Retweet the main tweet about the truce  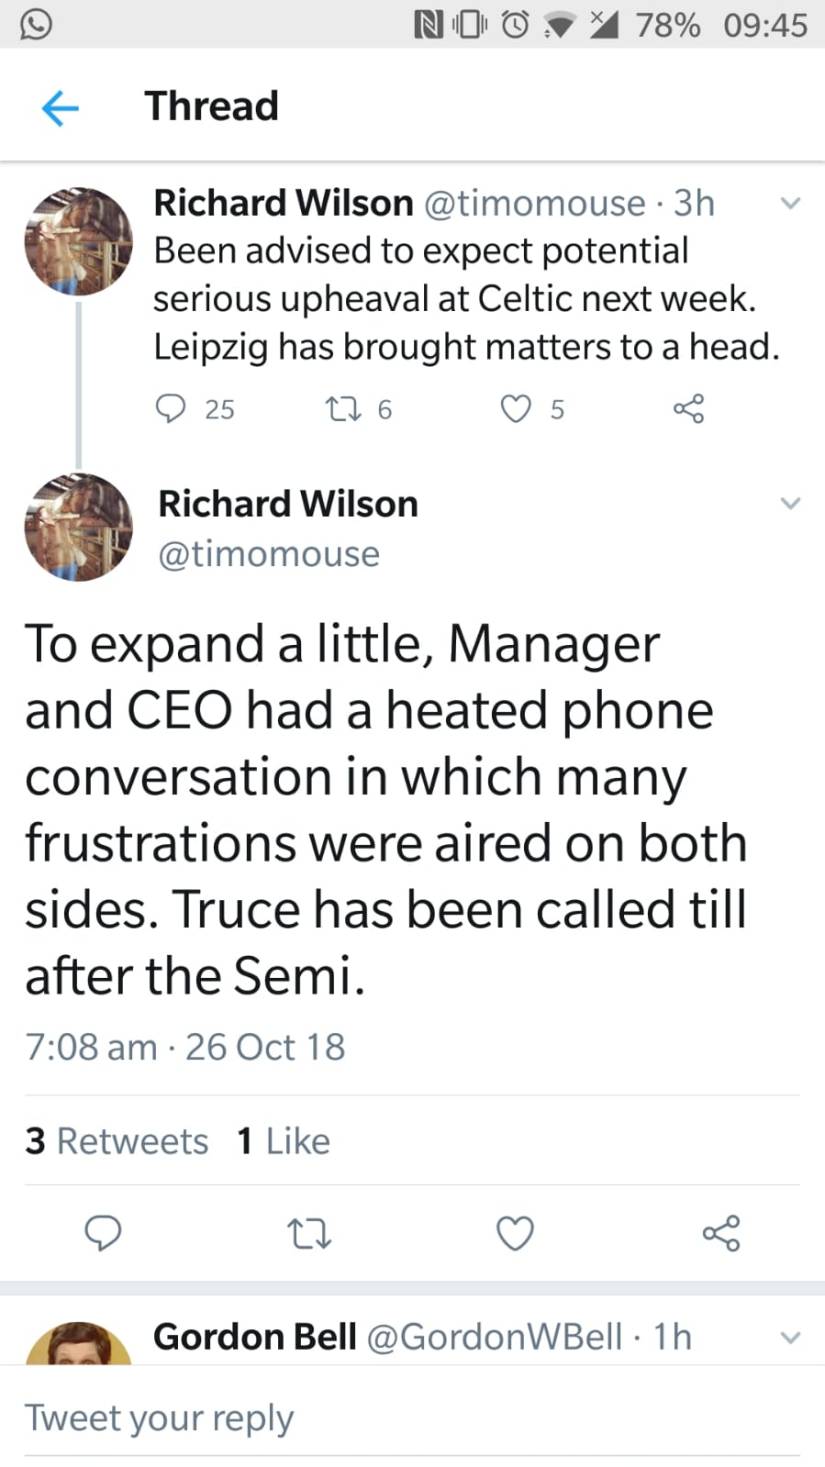pyautogui.click(x=310, y=1235)
